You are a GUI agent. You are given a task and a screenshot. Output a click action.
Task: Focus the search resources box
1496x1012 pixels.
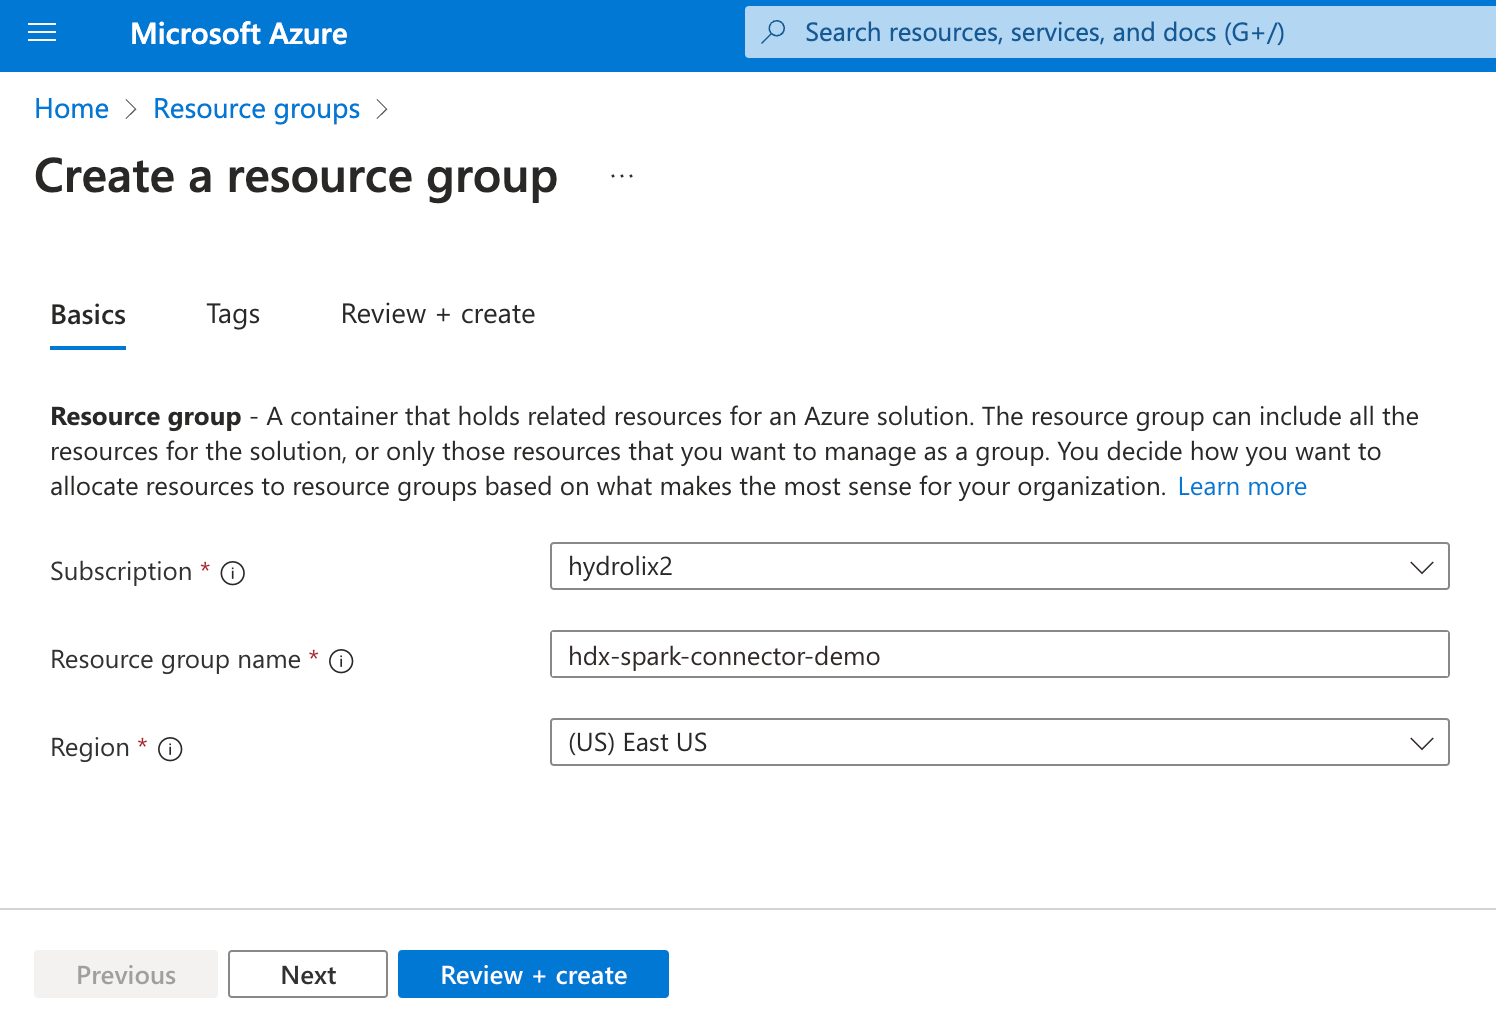pyautogui.click(x=1120, y=32)
